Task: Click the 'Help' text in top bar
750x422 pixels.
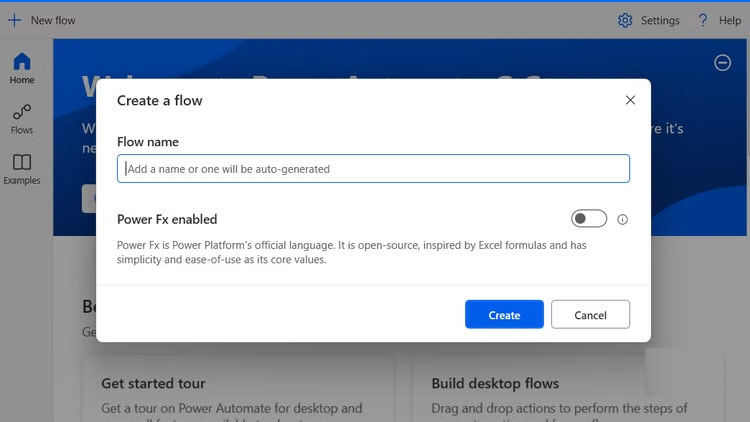Action: pyautogui.click(x=729, y=20)
